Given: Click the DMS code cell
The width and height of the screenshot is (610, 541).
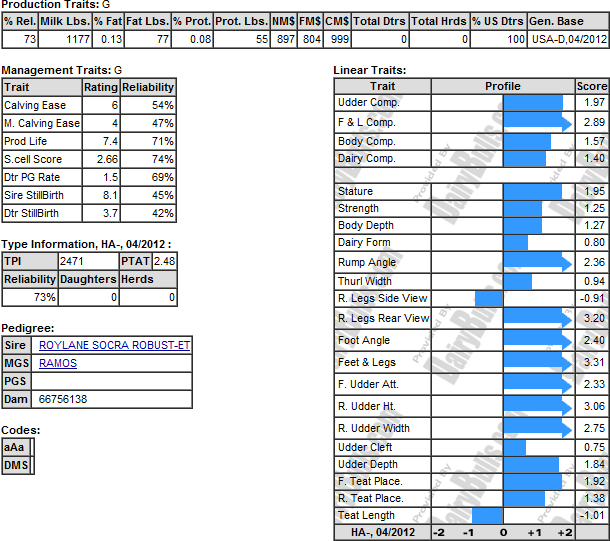Looking at the screenshot, I should click(16, 465).
